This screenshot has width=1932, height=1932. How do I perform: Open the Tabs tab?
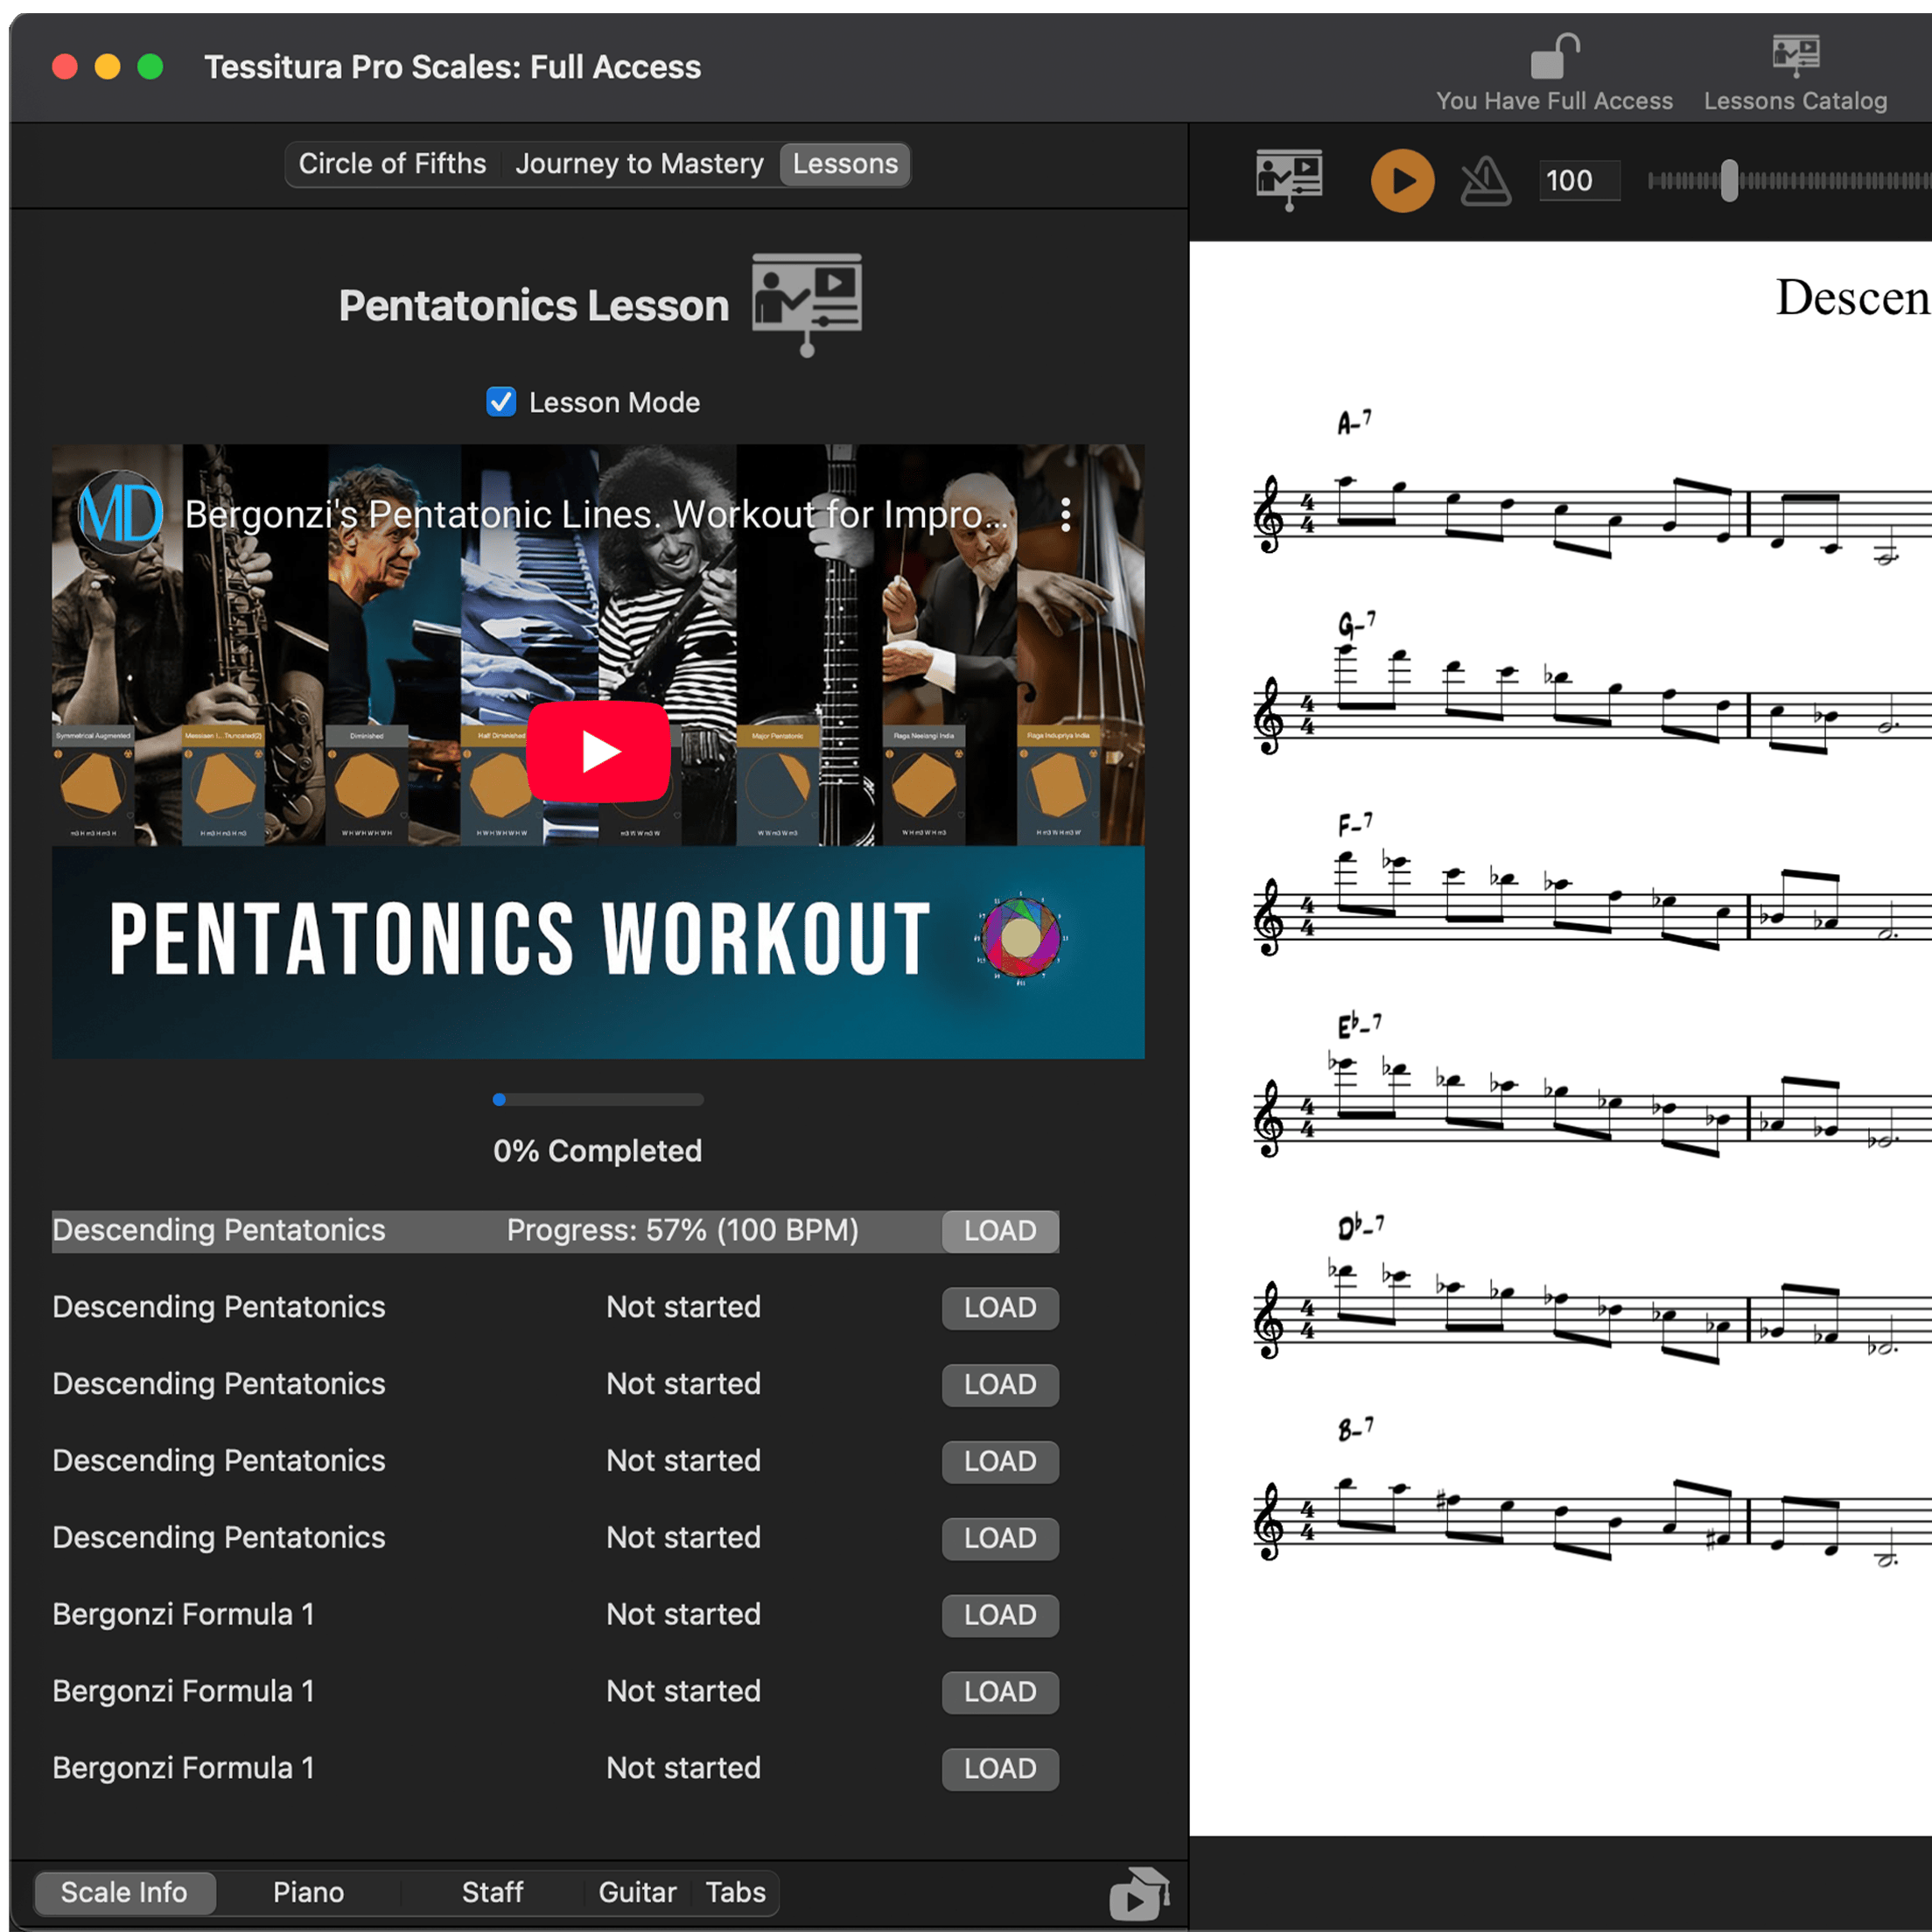pos(735,1892)
